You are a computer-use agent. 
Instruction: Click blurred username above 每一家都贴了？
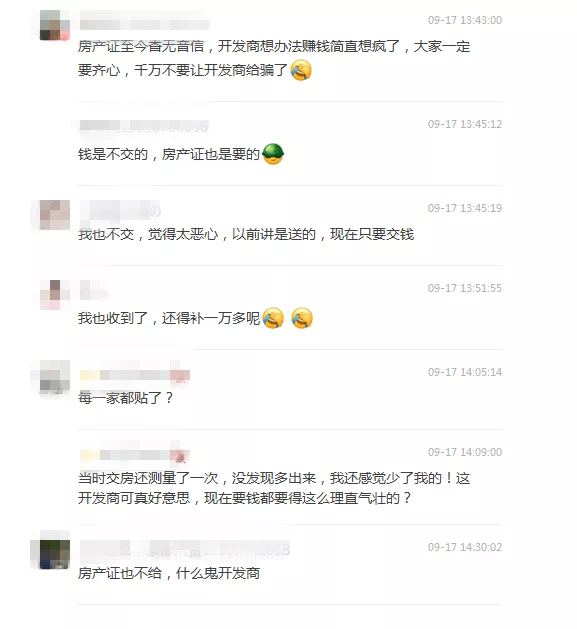(134, 375)
